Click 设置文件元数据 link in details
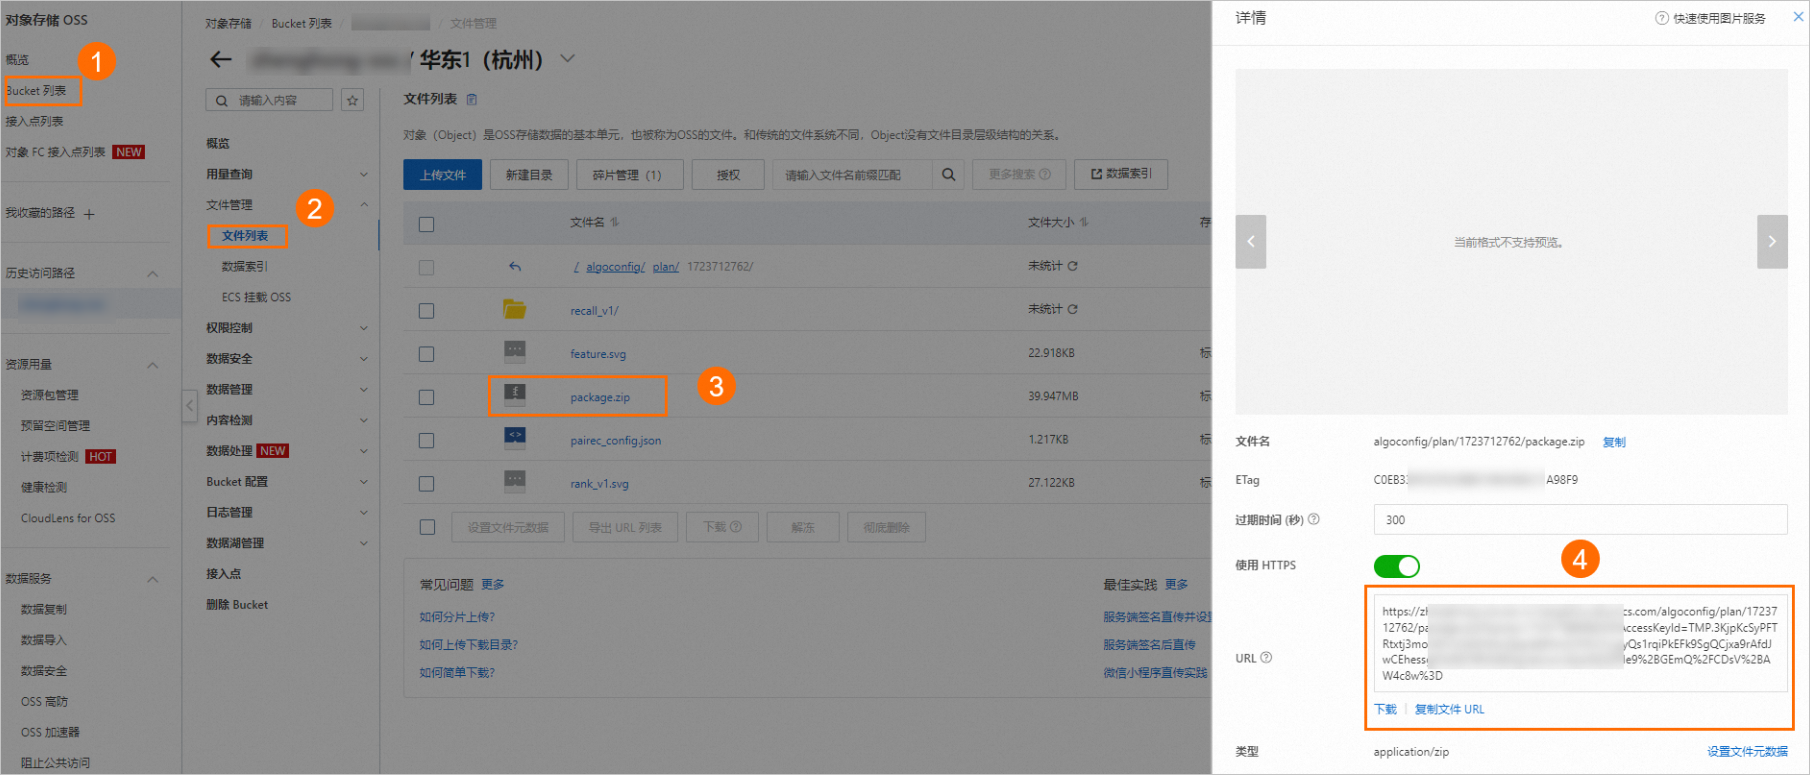The image size is (1810, 775). 1747,752
